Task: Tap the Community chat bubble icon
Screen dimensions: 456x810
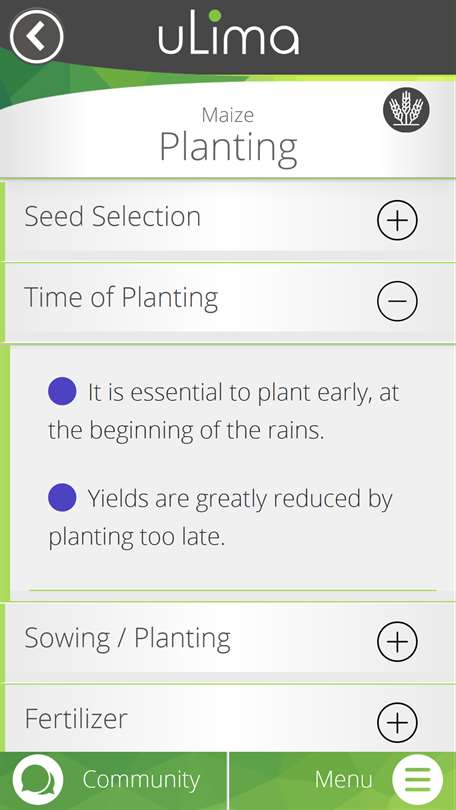Action: pos(38,780)
